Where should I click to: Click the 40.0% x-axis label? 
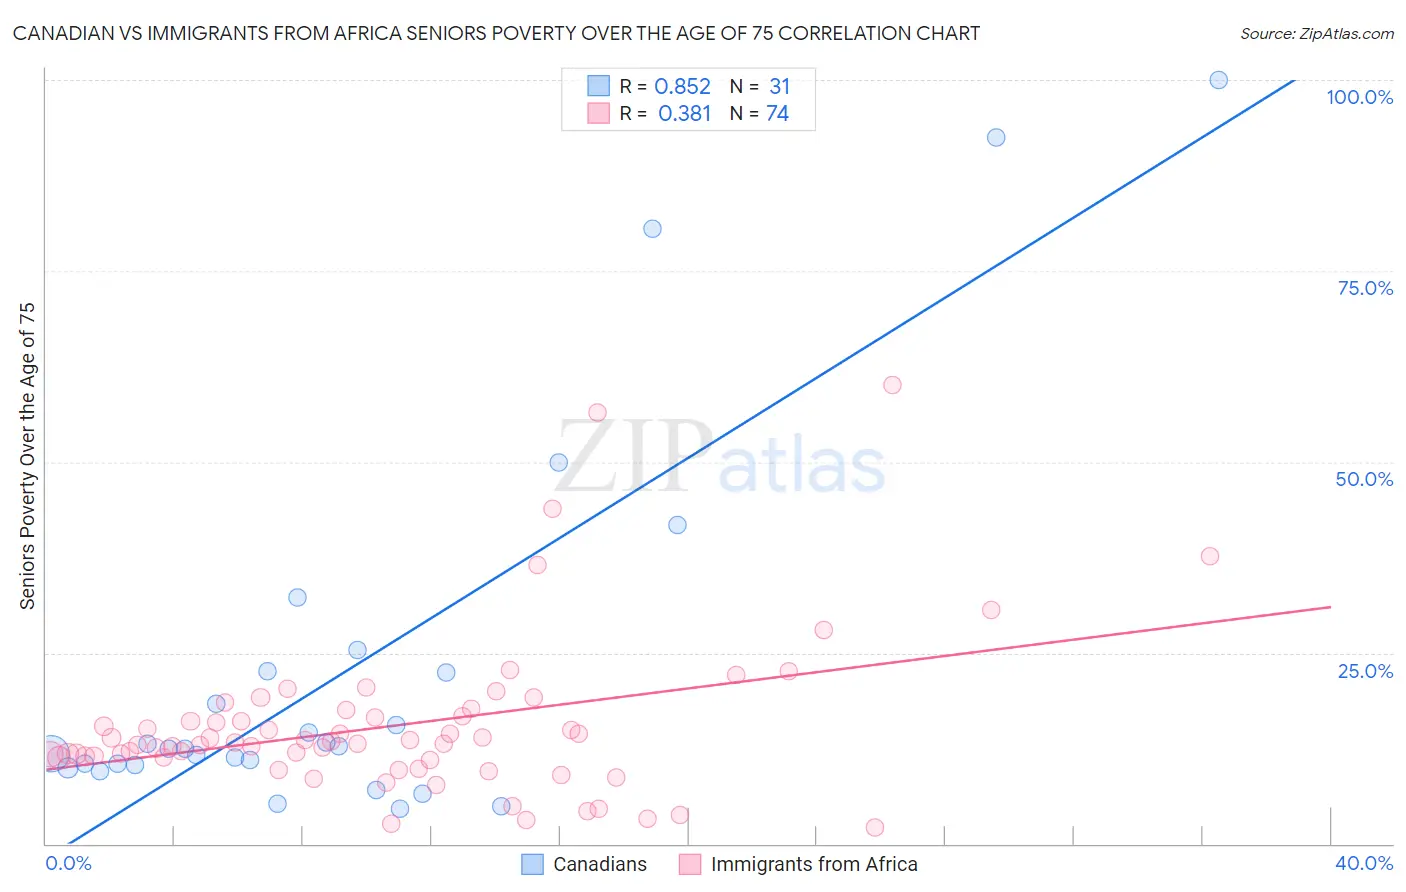click(1364, 863)
